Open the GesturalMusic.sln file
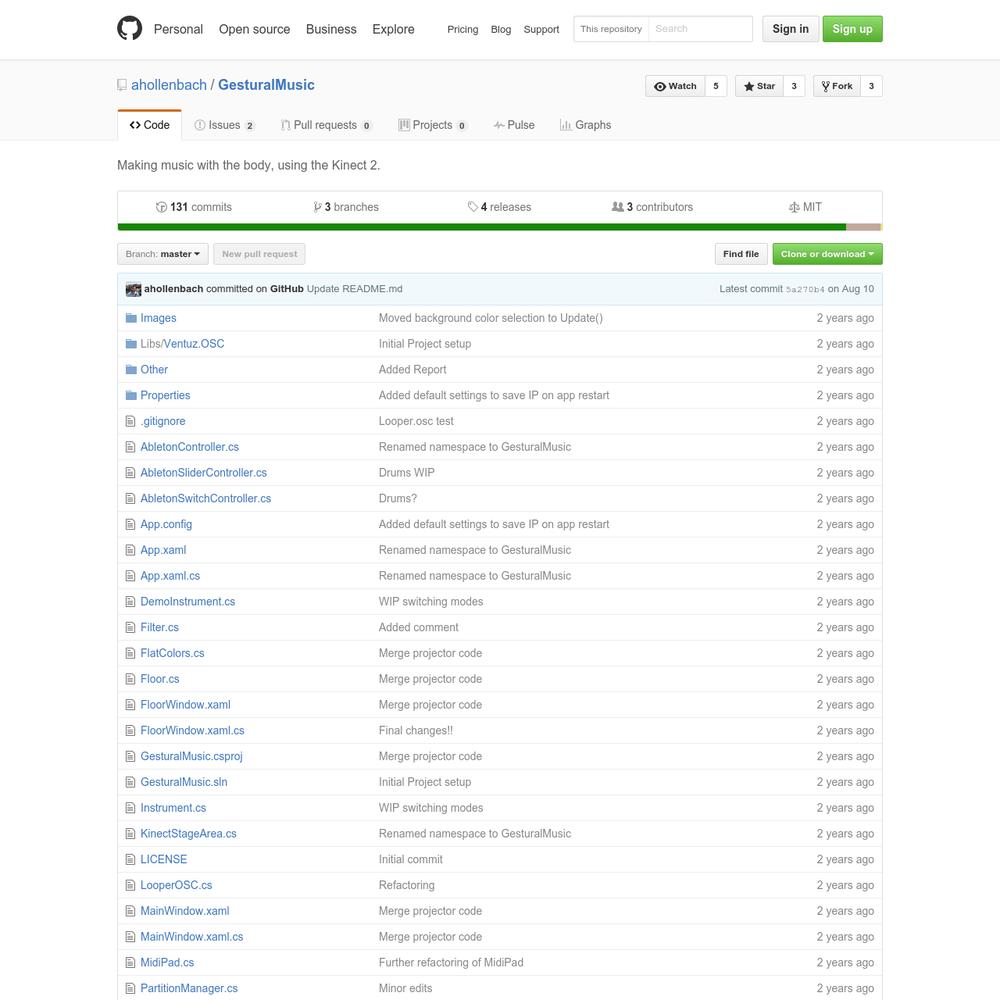The image size is (1000, 1000). point(184,782)
